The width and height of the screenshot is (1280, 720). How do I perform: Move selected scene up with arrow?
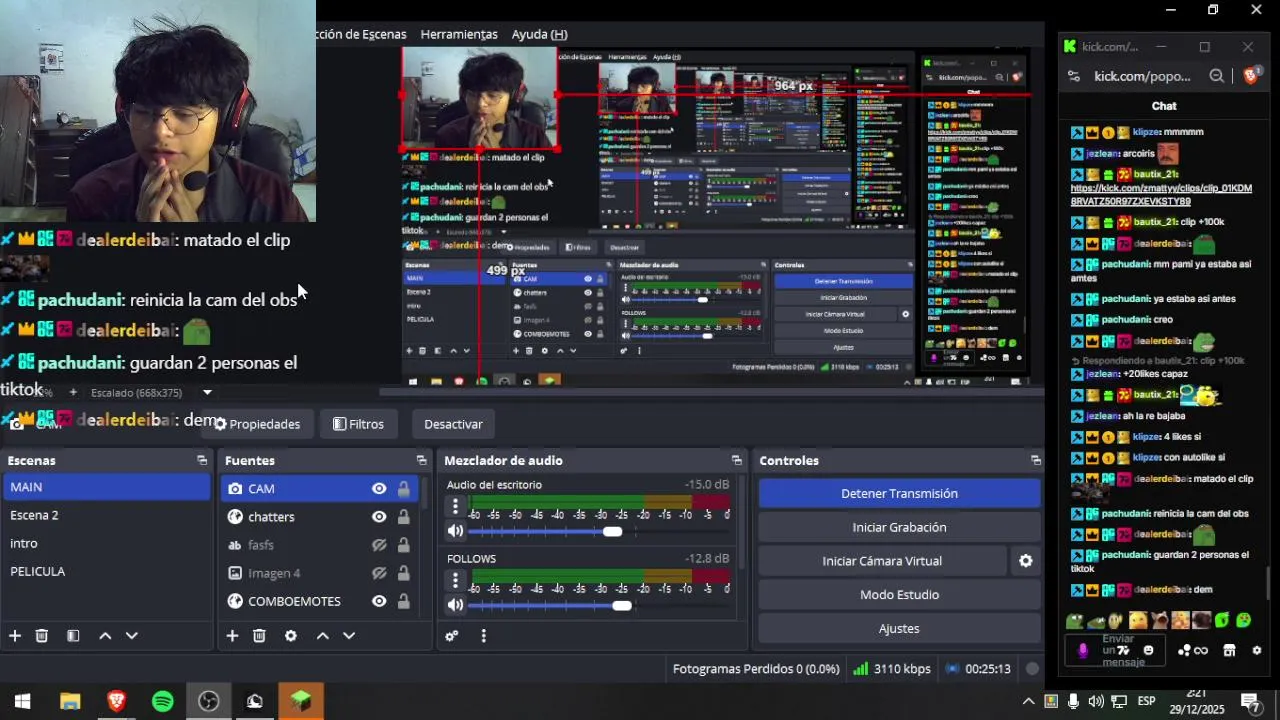(105, 636)
